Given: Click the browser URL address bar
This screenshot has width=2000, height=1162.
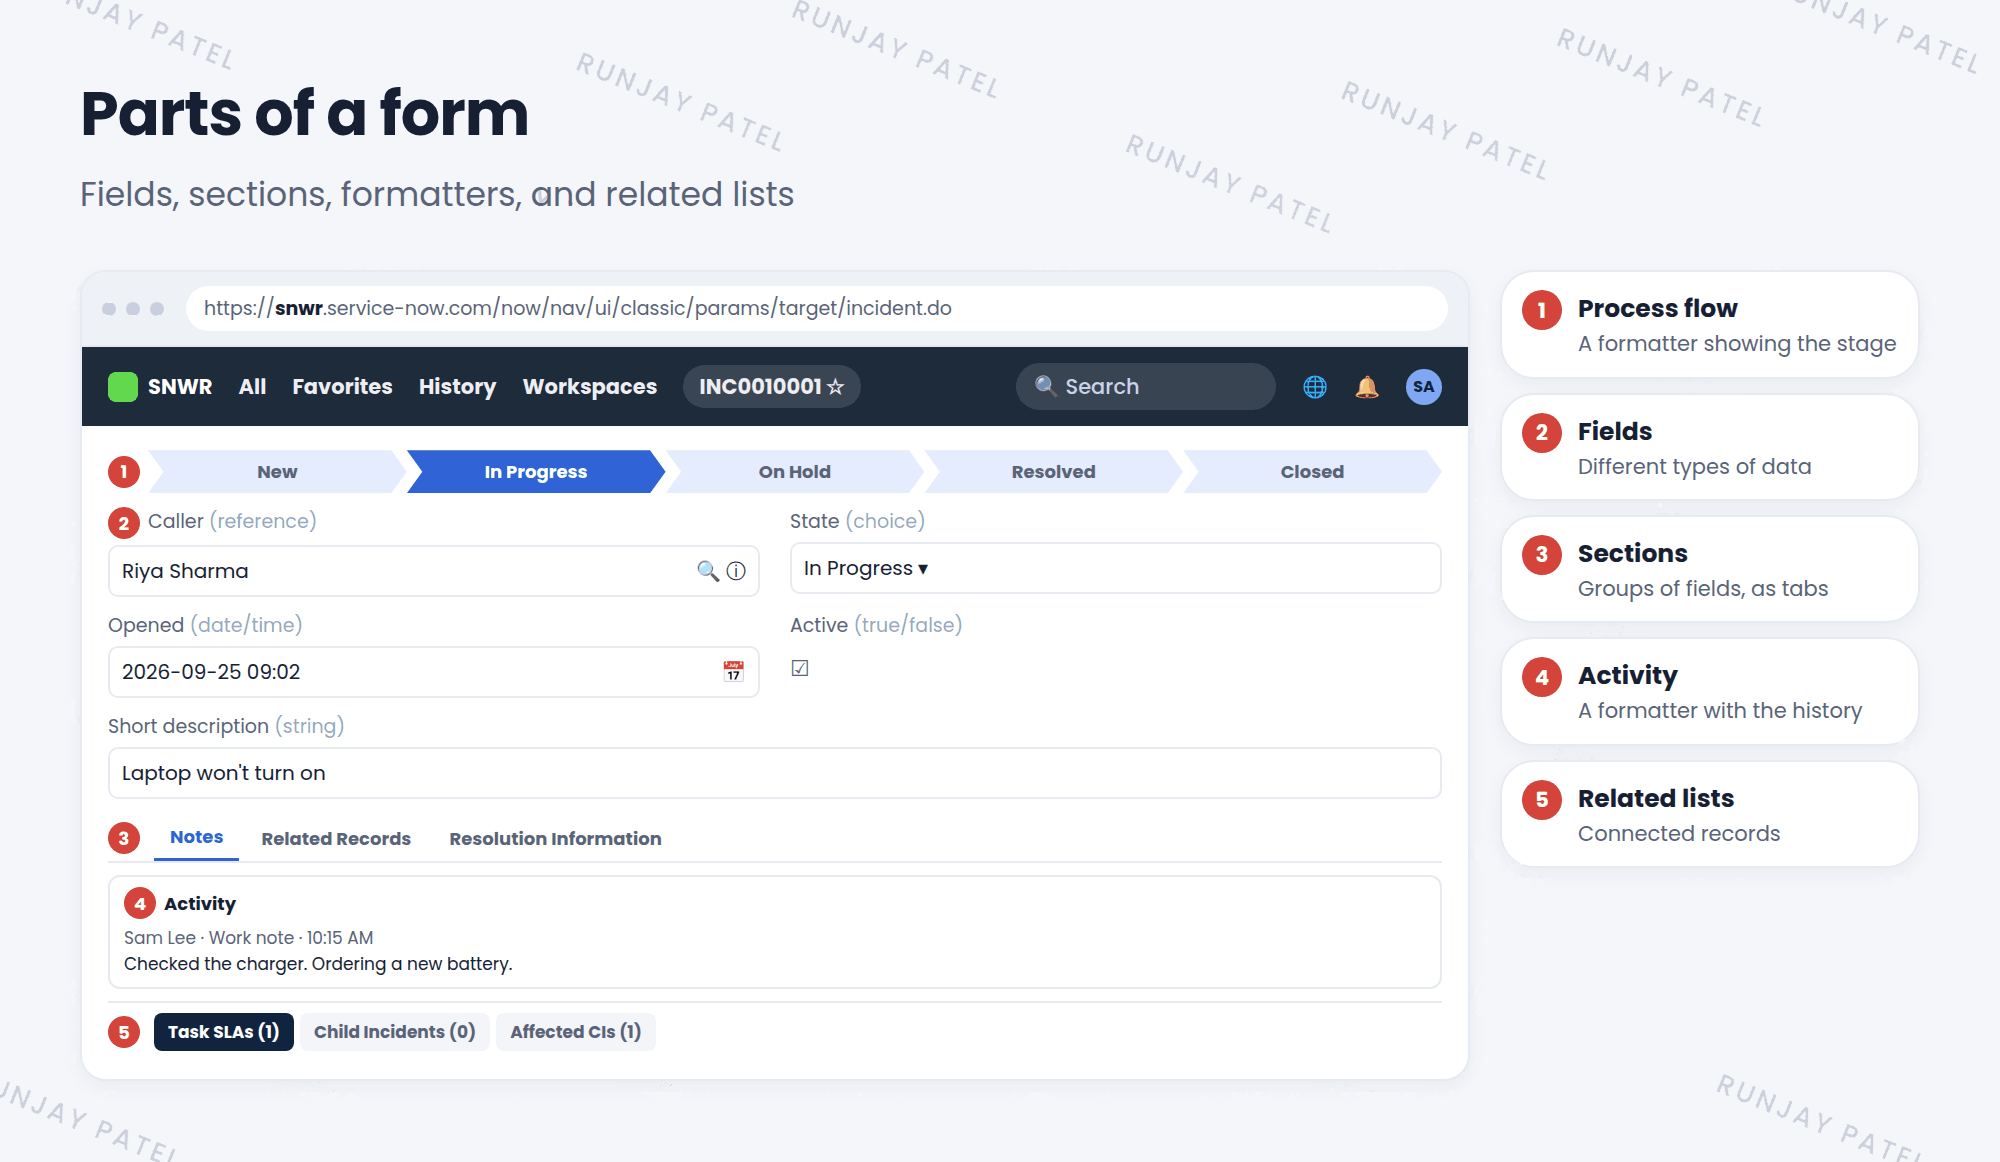Looking at the screenshot, I should click(x=816, y=308).
